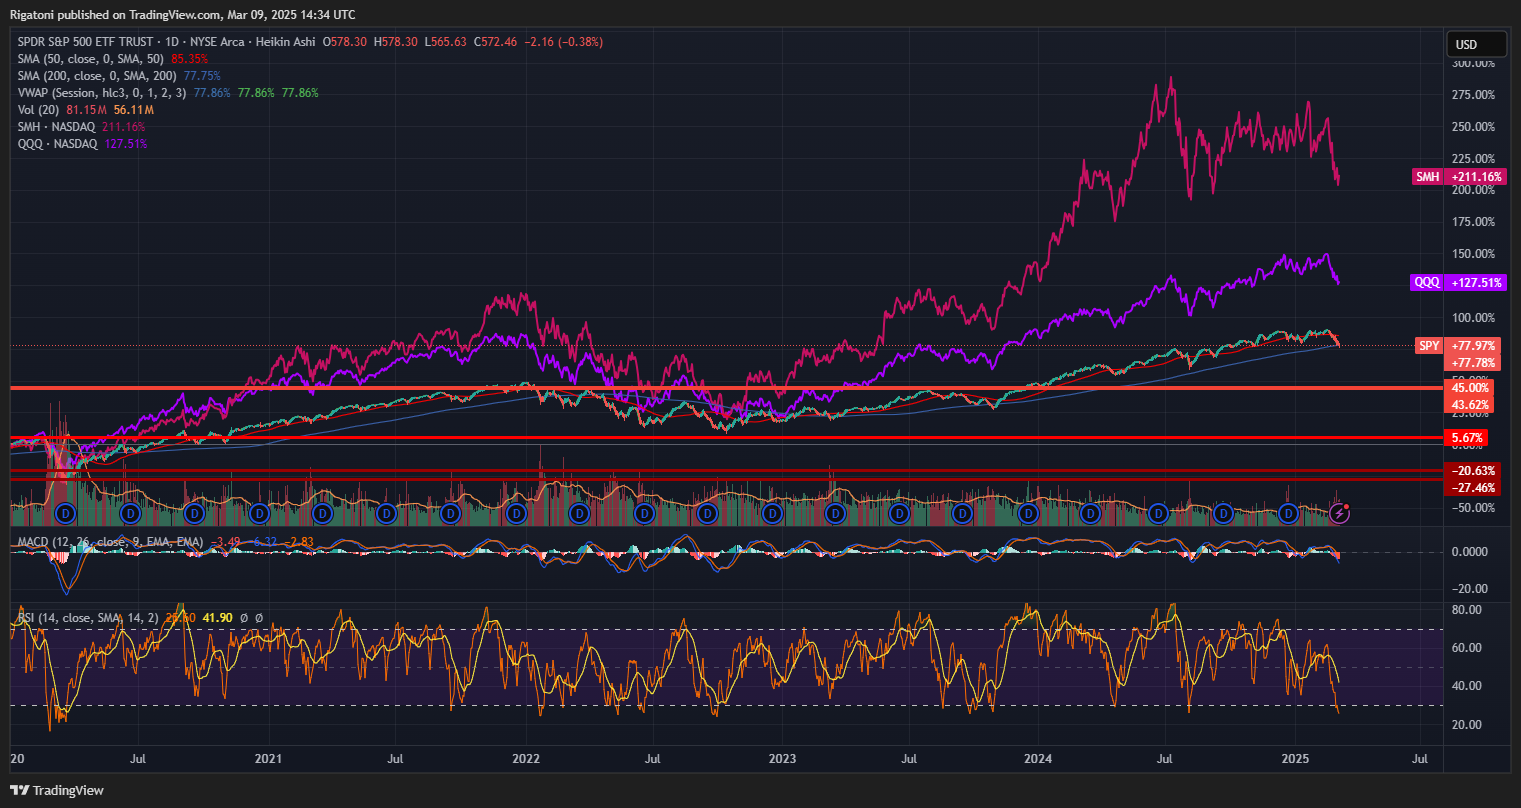The height and width of the screenshot is (808, 1521).
Task: Click the +77.97% SPY value label
Action: click(1472, 346)
